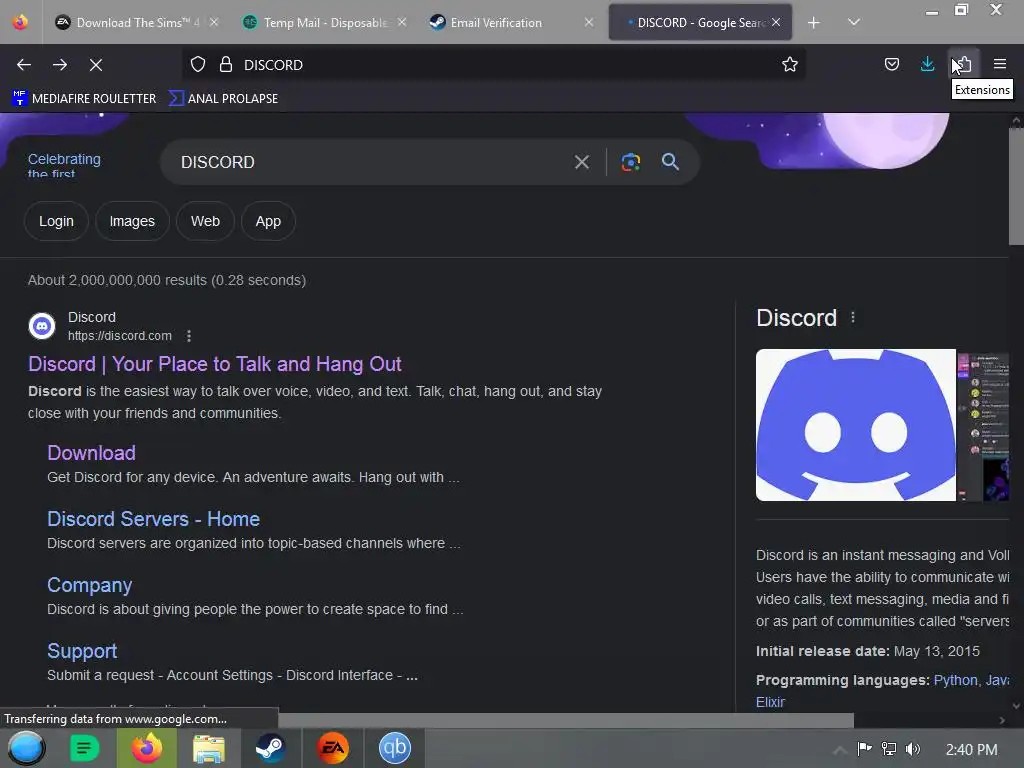1024x768 pixels.
Task: Open Python programming language link
Action: pyautogui.click(x=955, y=680)
